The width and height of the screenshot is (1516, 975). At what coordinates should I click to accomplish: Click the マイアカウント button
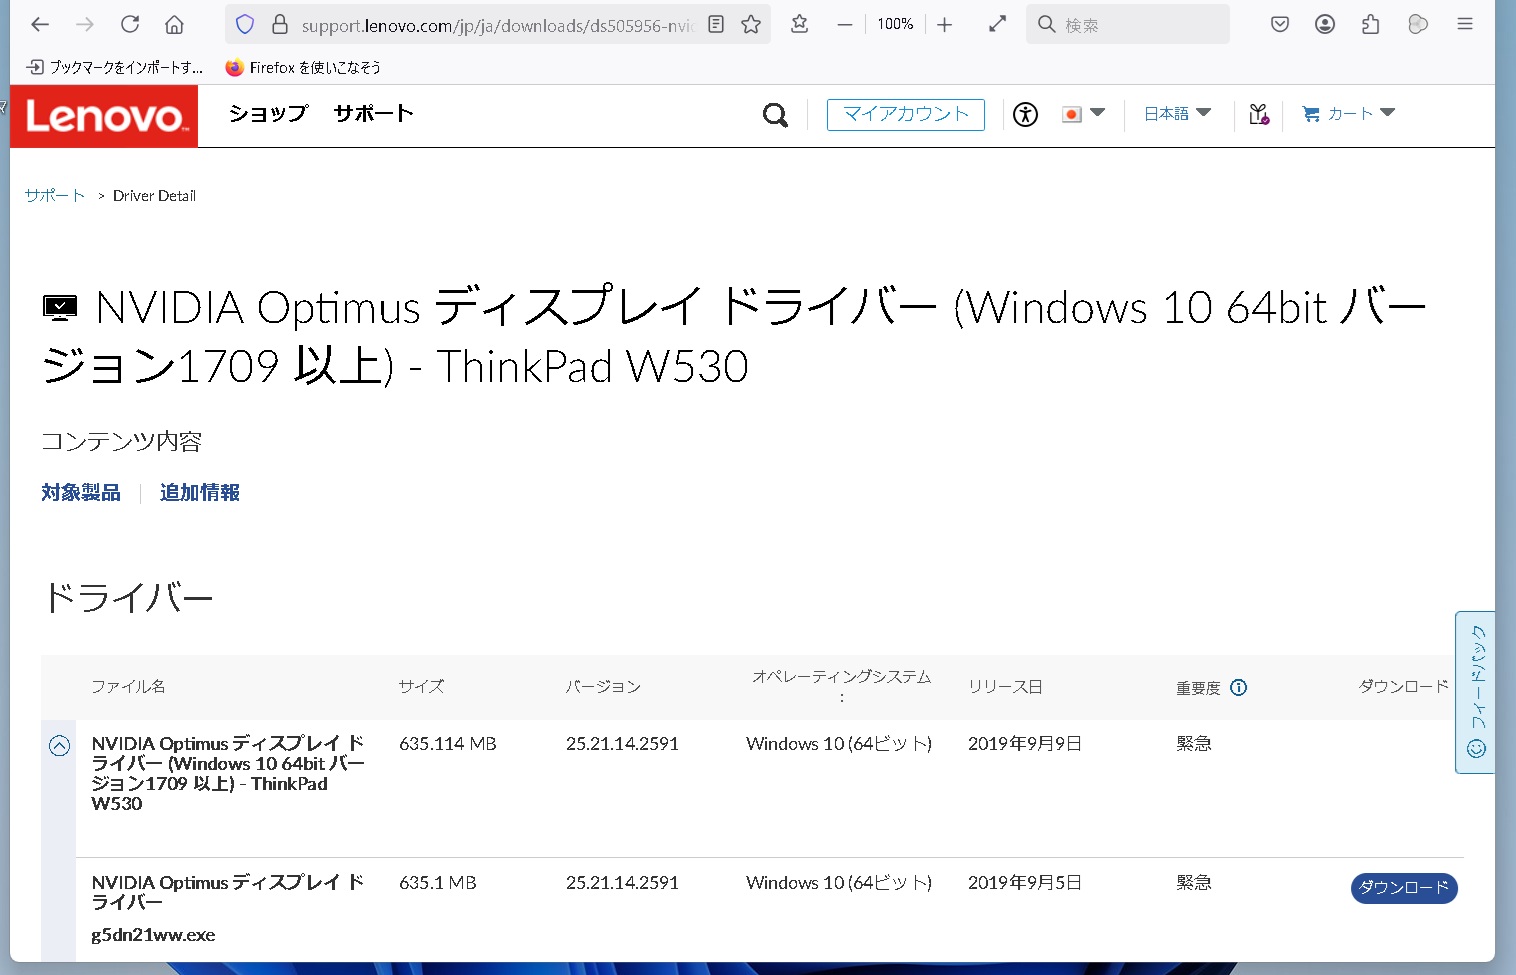(x=906, y=114)
